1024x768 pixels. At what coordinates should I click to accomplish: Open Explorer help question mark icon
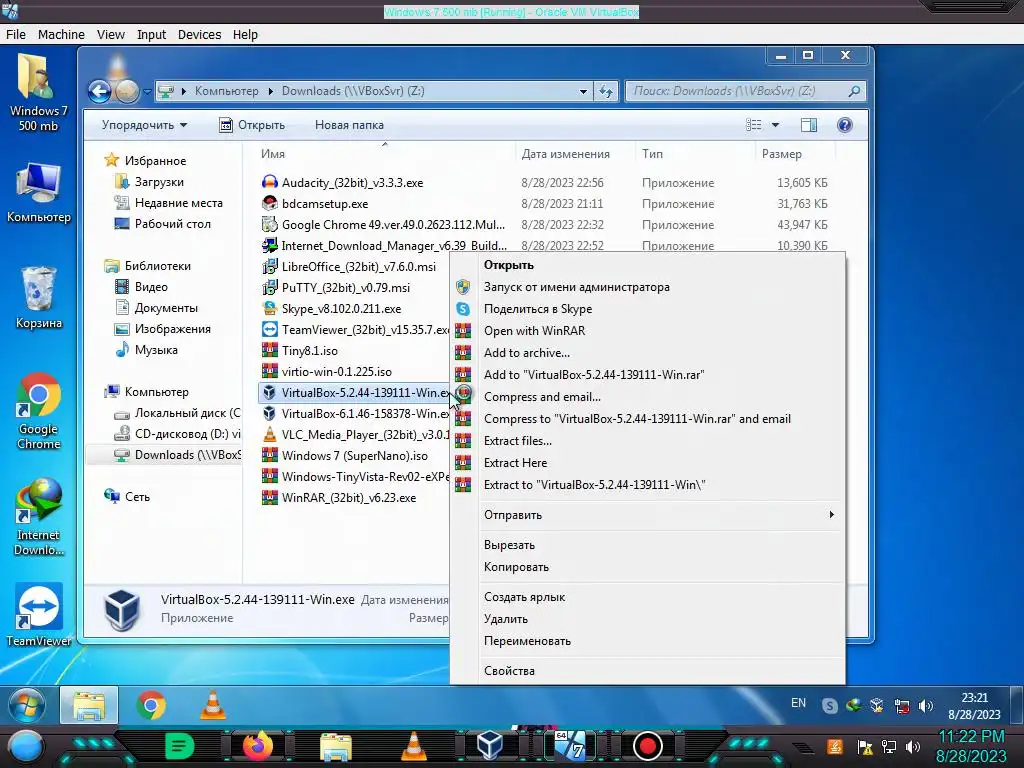(x=844, y=125)
